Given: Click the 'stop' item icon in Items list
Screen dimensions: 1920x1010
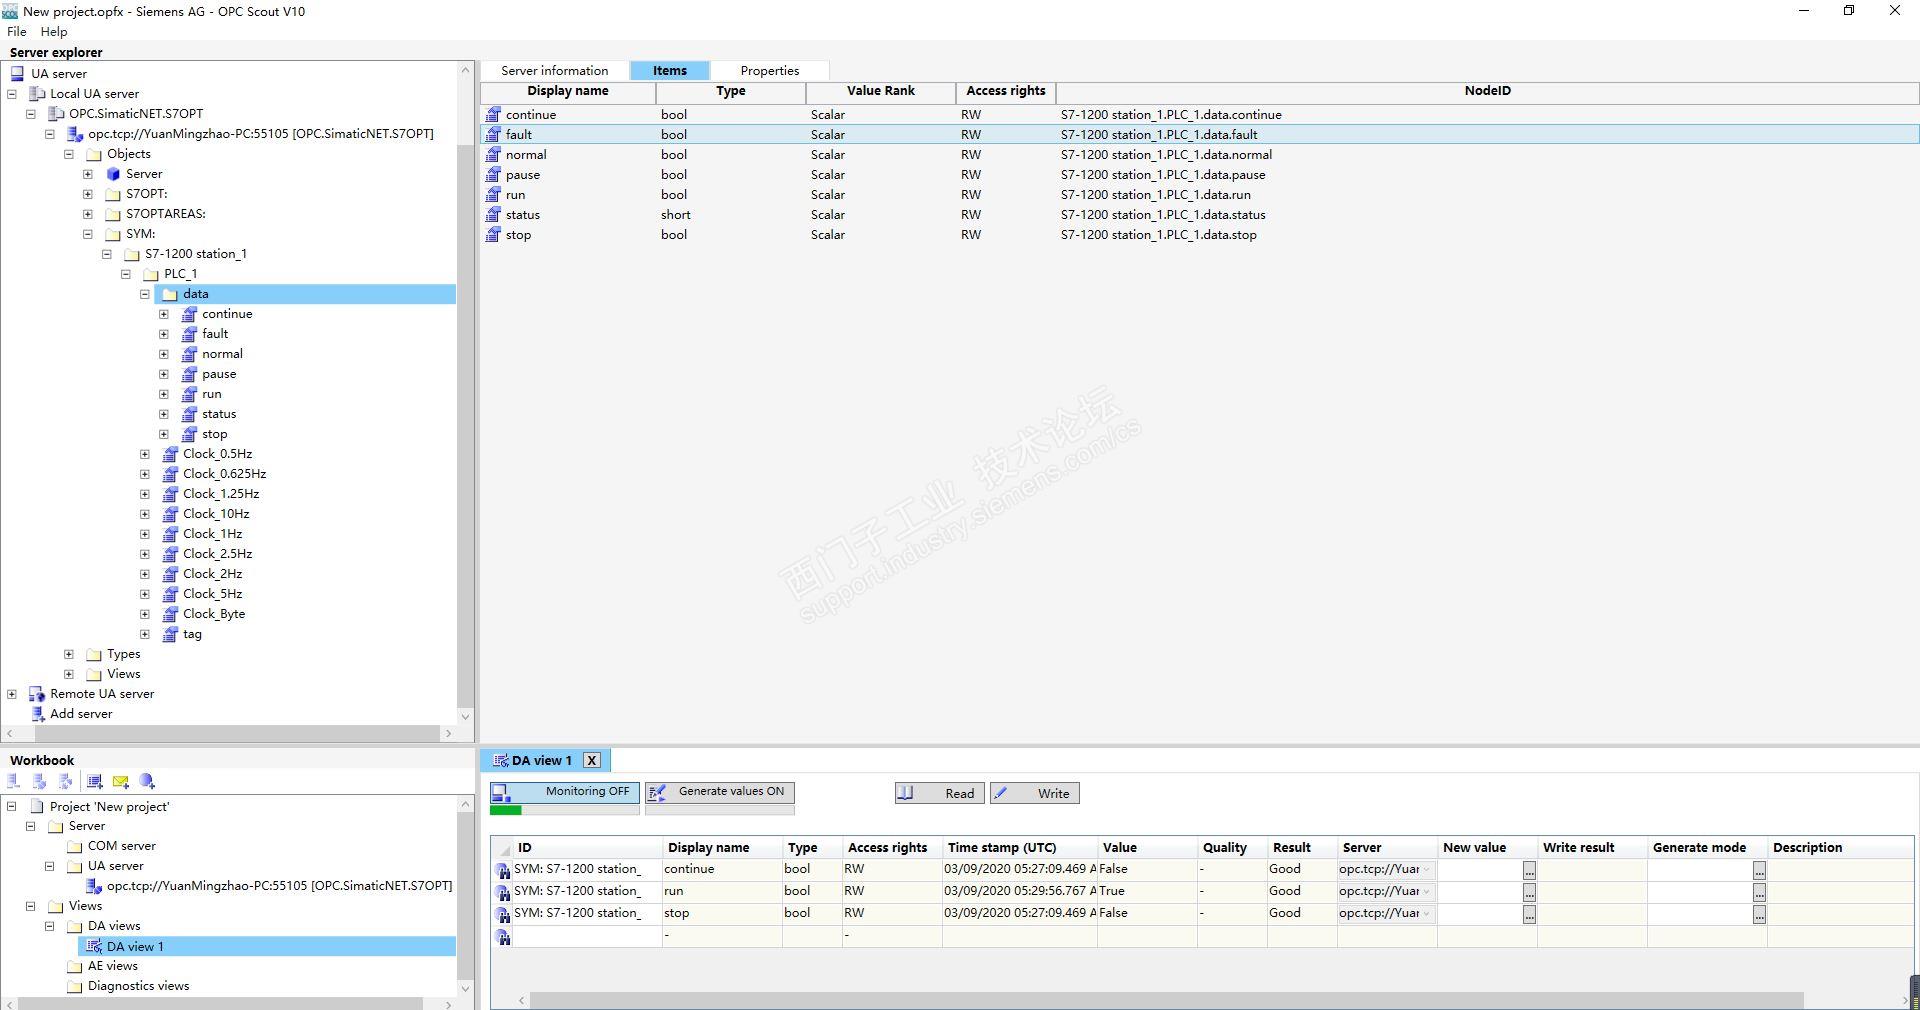Looking at the screenshot, I should pos(493,234).
